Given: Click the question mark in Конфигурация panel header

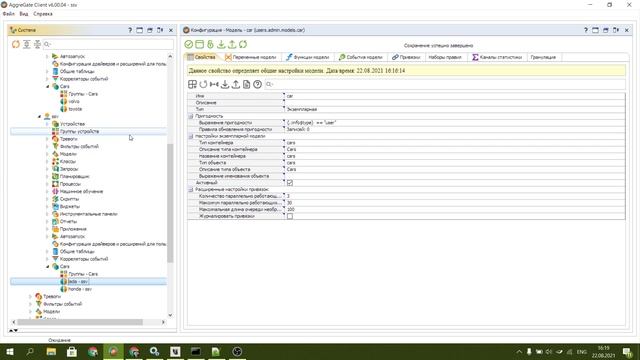Looking at the screenshot, I should click(x=586, y=30).
